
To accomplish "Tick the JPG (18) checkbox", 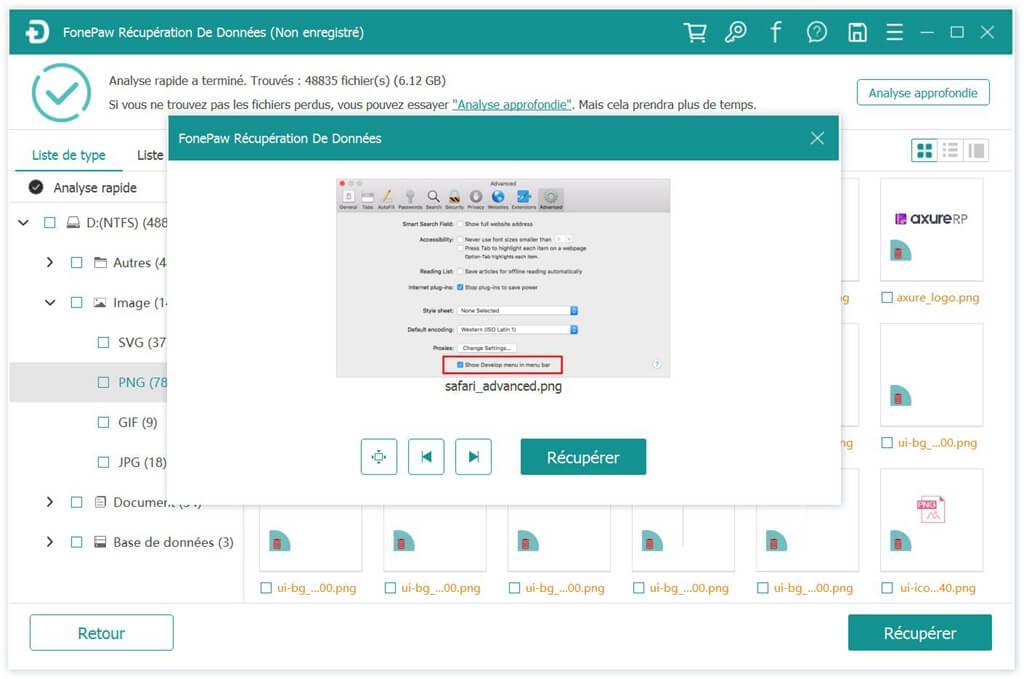I will [103, 462].
